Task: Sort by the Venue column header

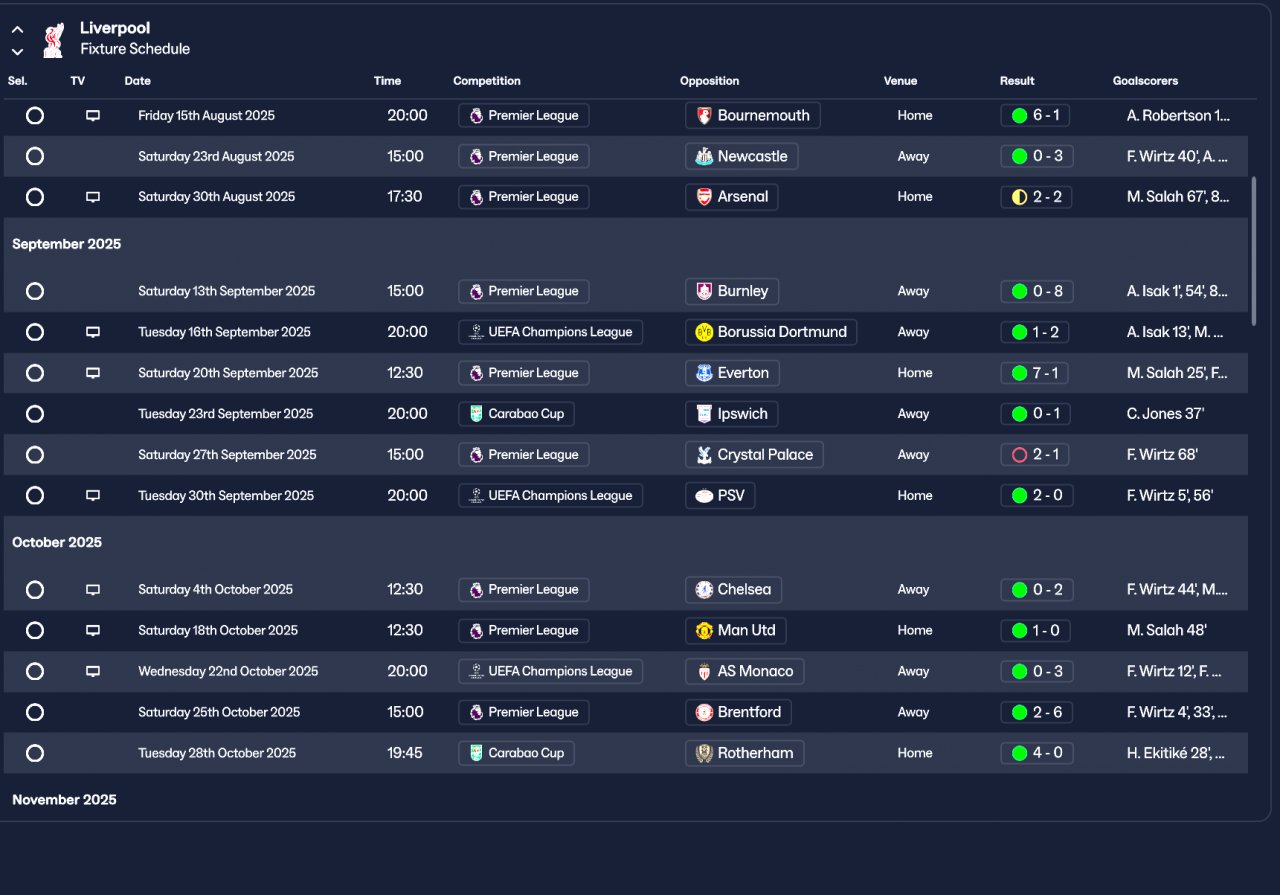Action: [x=900, y=81]
